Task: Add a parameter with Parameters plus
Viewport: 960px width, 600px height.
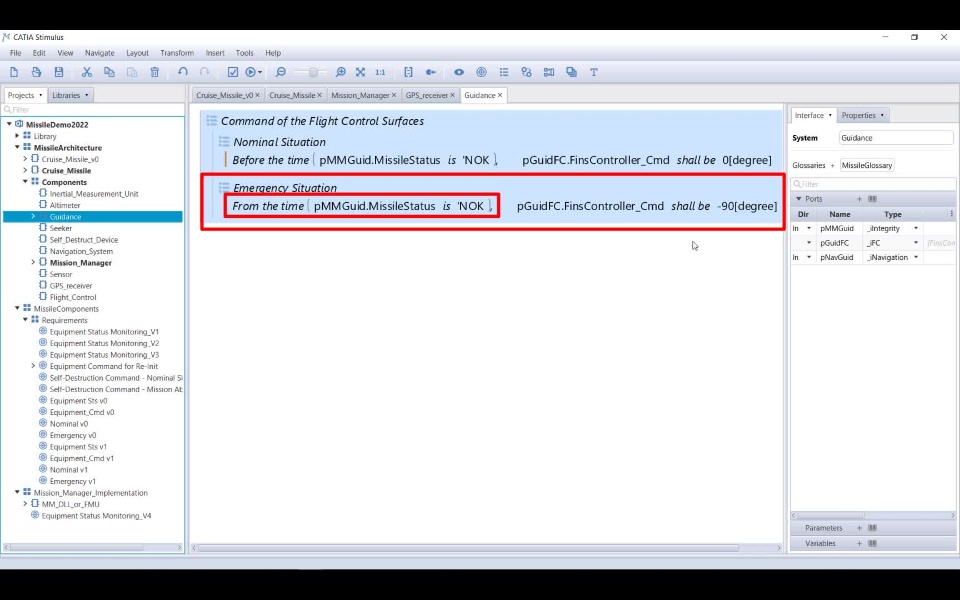Action: pyautogui.click(x=859, y=528)
